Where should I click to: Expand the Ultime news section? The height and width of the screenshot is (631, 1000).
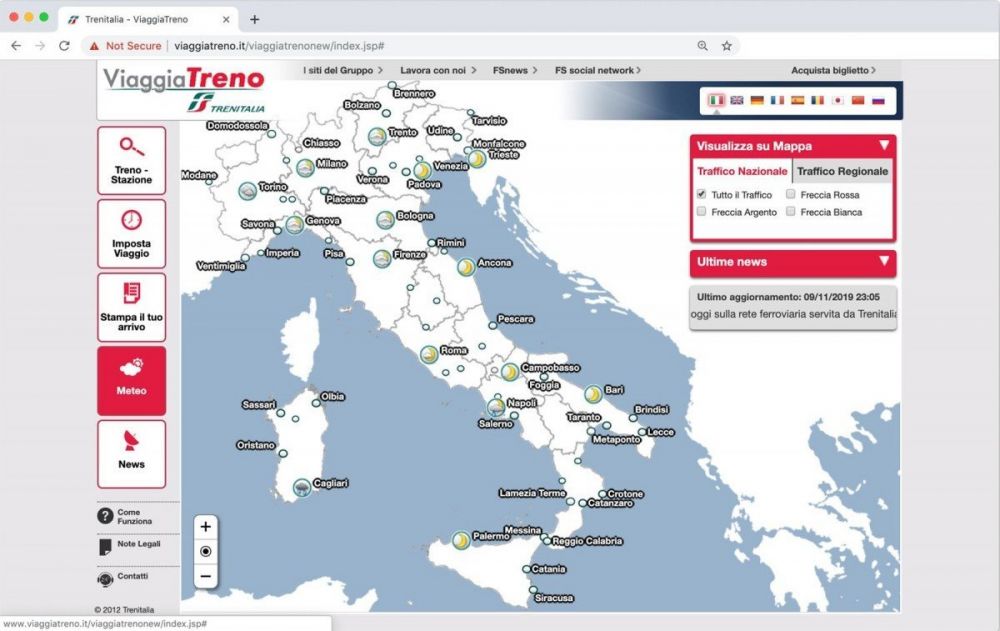(x=885, y=262)
